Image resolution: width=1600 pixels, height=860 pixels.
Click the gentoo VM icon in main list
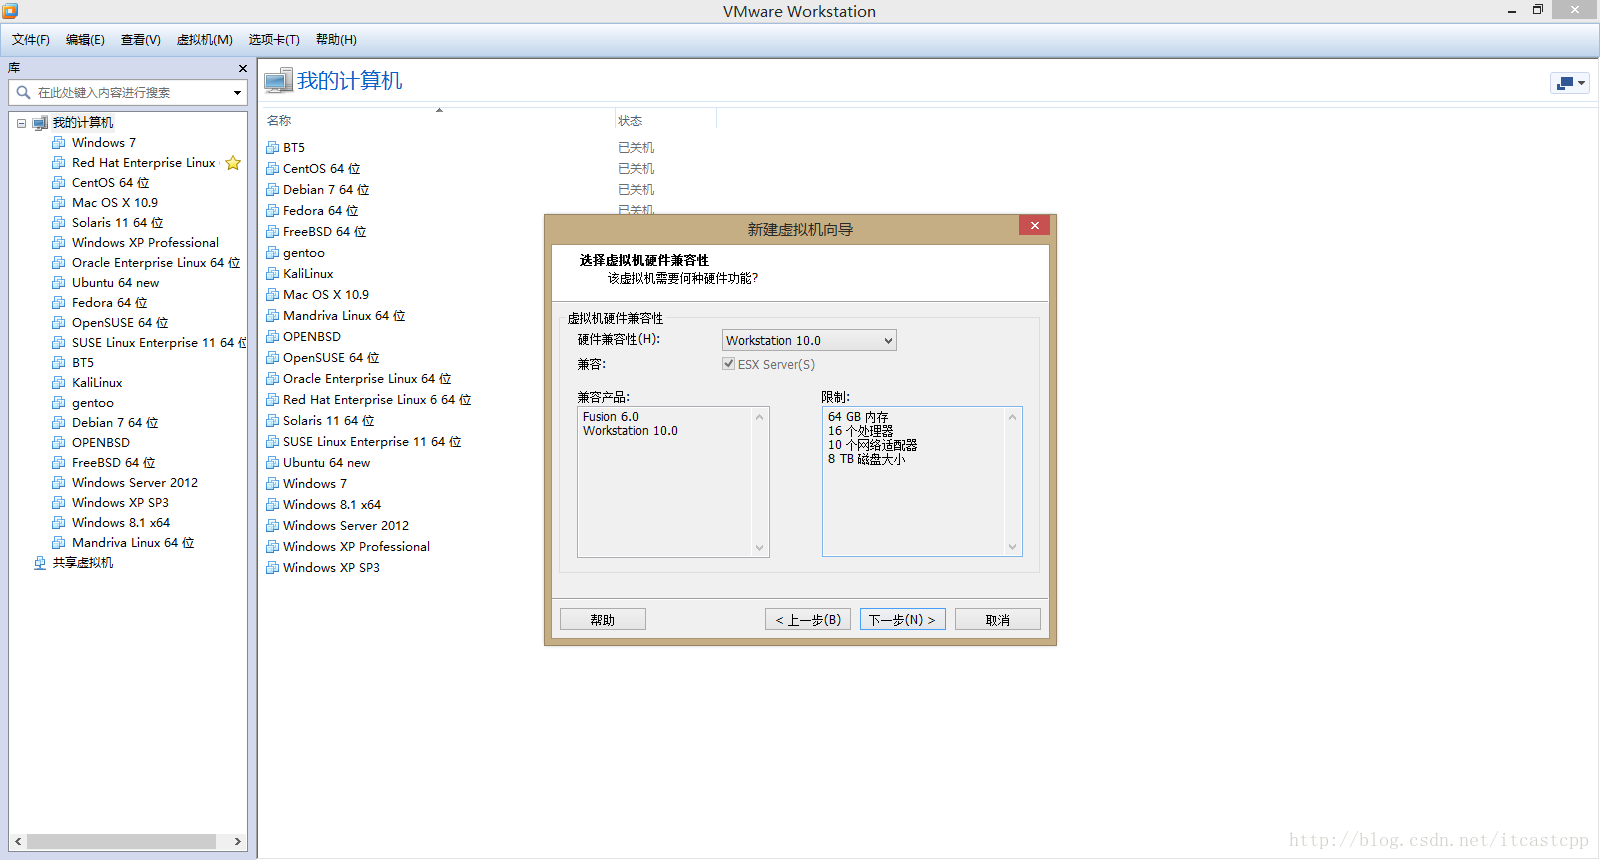click(x=272, y=253)
